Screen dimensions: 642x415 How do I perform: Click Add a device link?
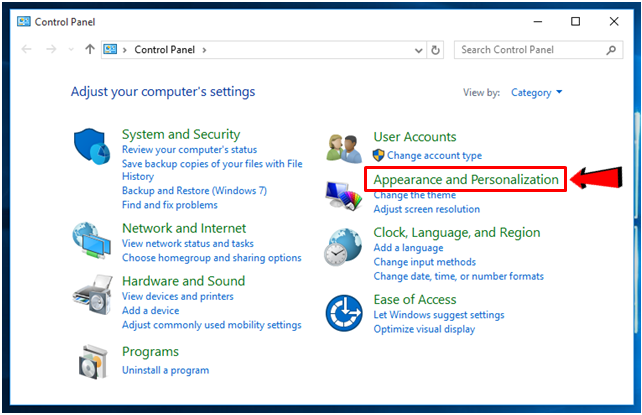point(151,311)
